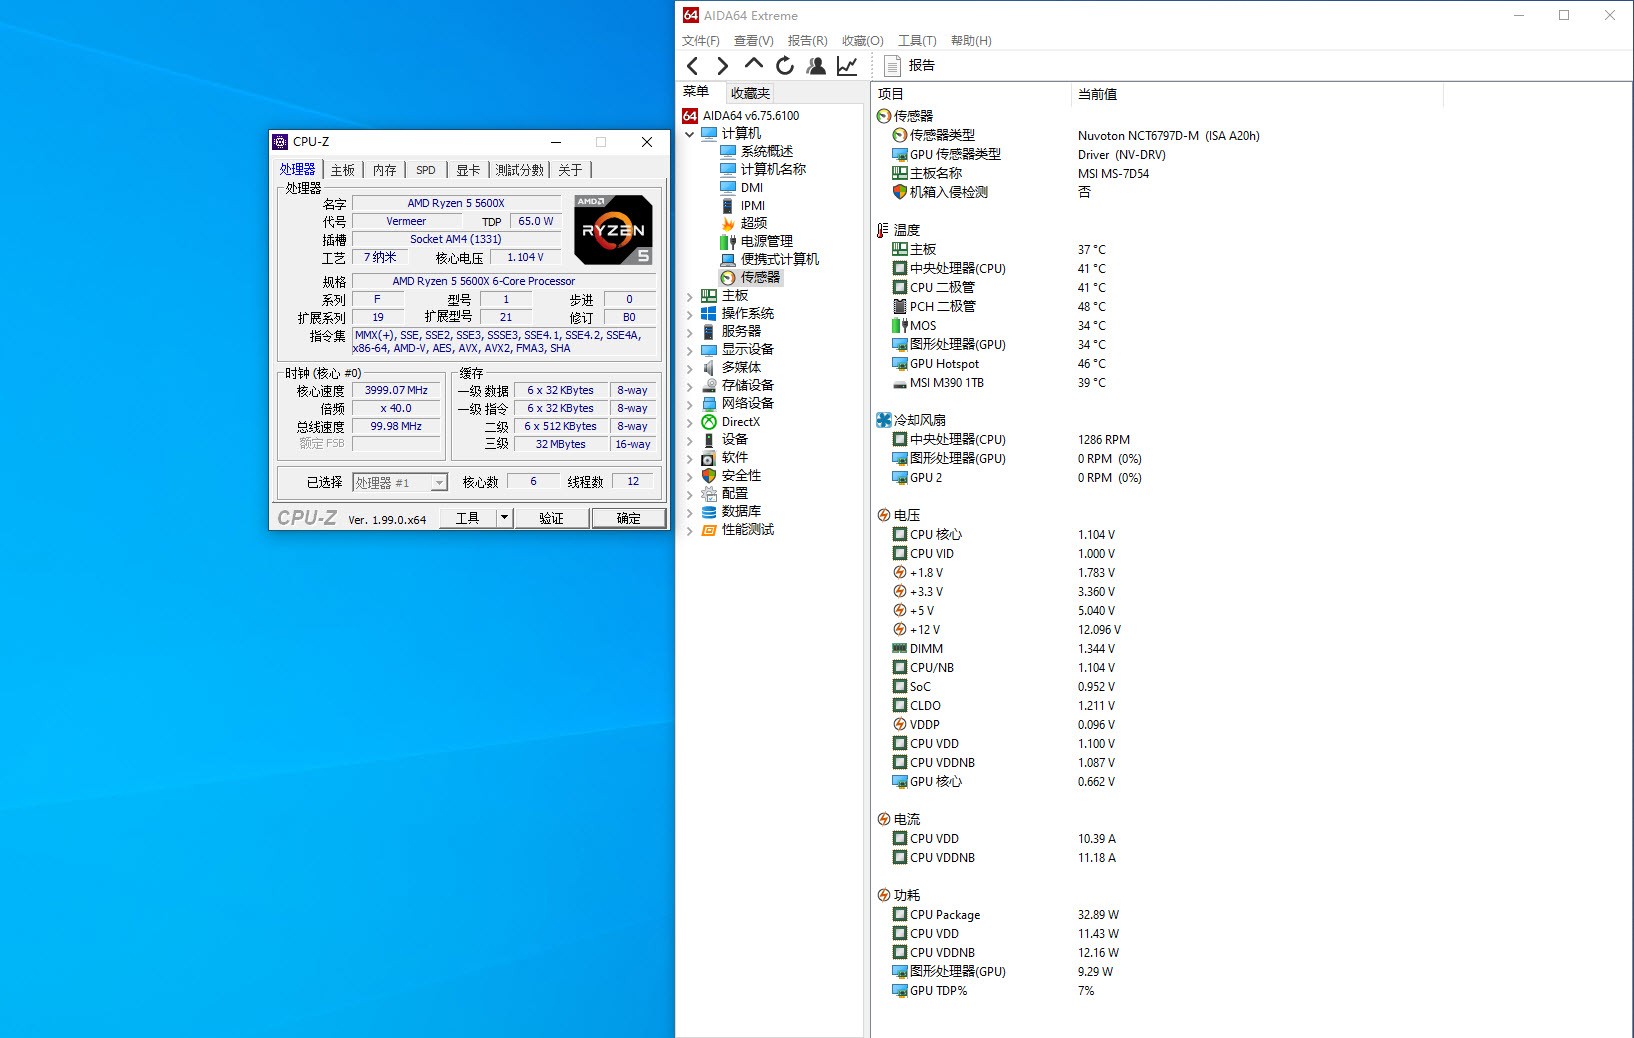Open the CPU-Z 处理器 #1 dropdown
Image resolution: width=1634 pixels, height=1038 pixels.
[400, 483]
